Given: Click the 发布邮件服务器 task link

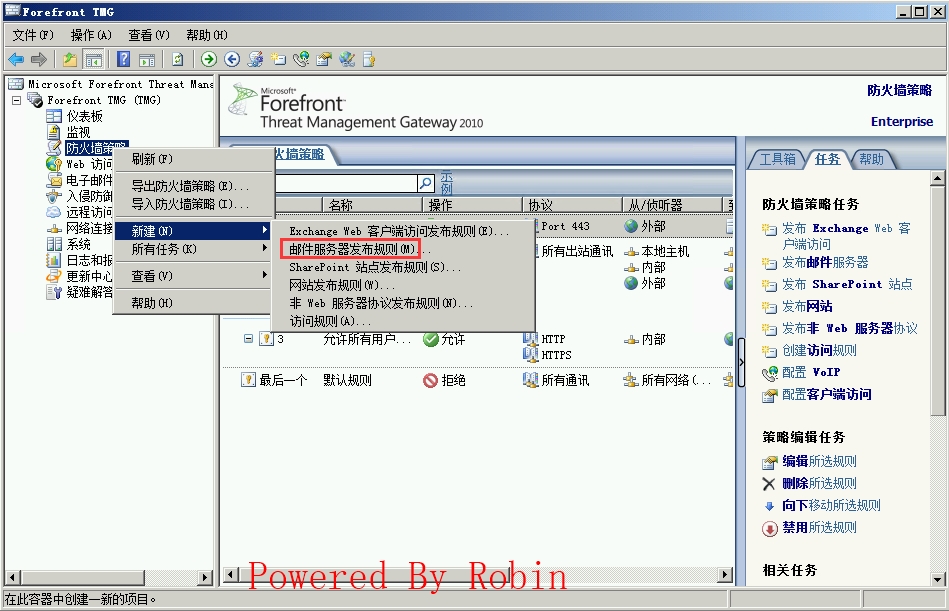Looking at the screenshot, I should pyautogui.click(x=825, y=263).
